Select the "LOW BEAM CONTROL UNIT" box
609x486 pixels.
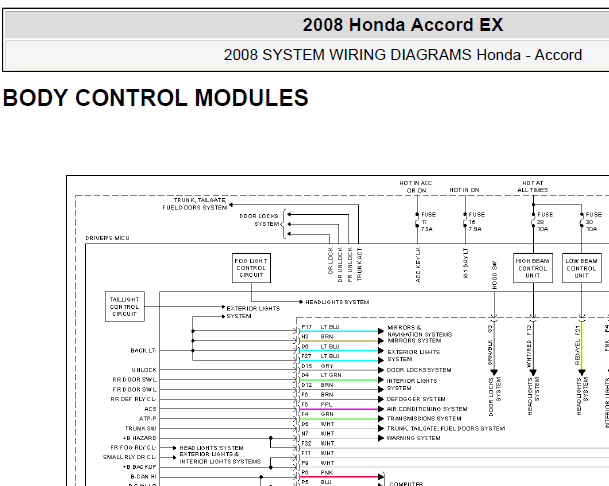(581, 268)
